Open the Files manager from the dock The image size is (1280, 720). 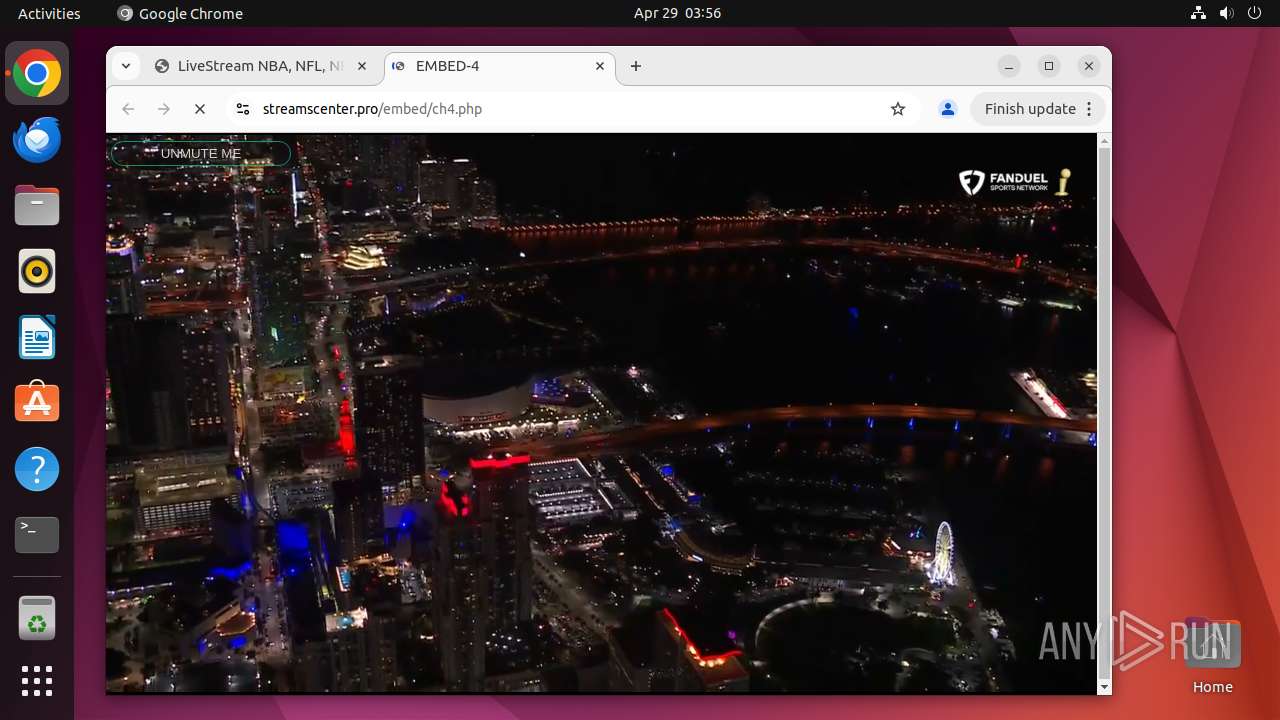coord(37,205)
